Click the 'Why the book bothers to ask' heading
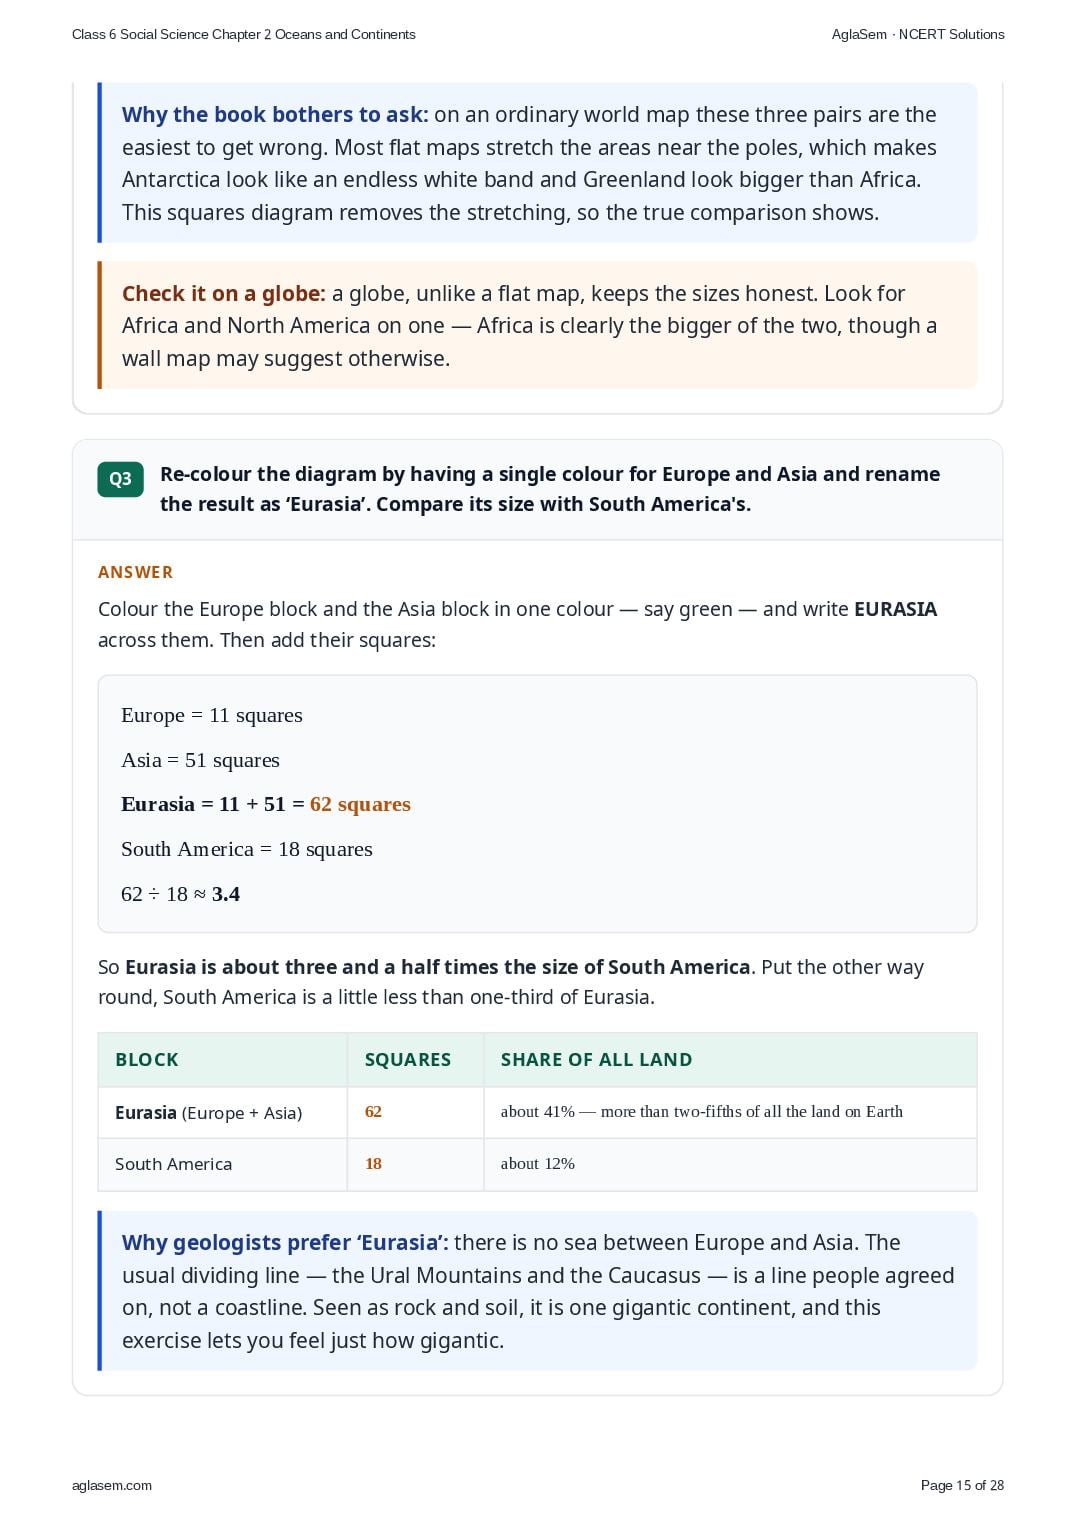Image resolution: width=1076 pixels, height=1522 pixels. click(x=275, y=115)
